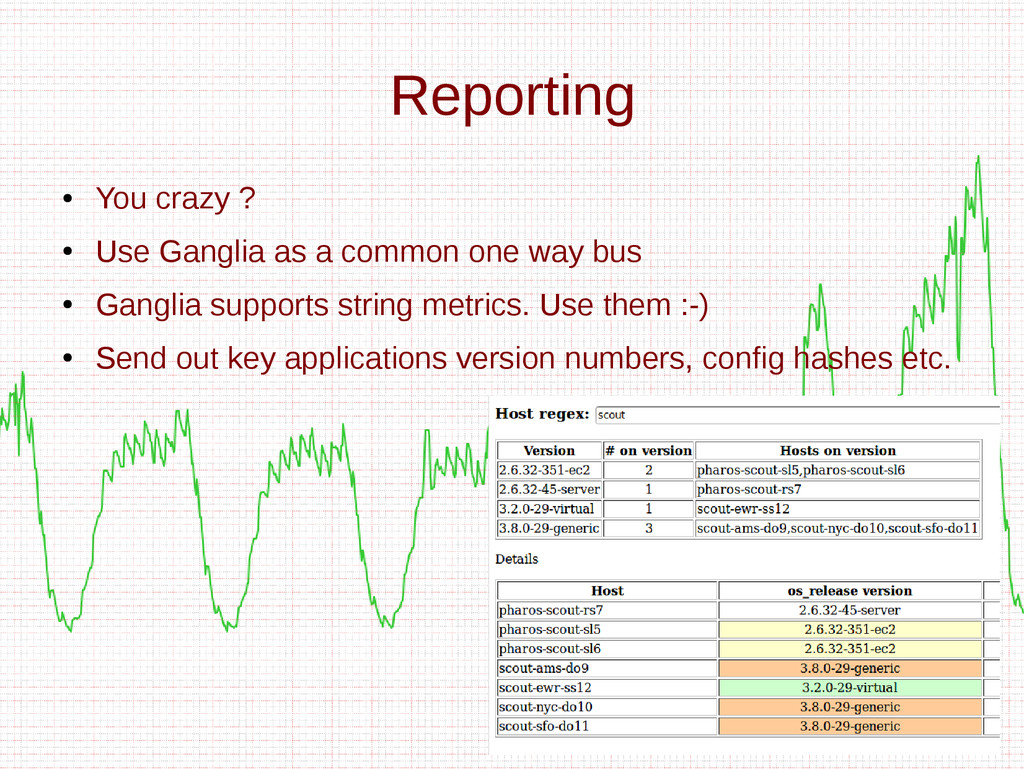This screenshot has height=769, width=1024.
Task: Click the 'Host' column header in details table
Action: 607,591
